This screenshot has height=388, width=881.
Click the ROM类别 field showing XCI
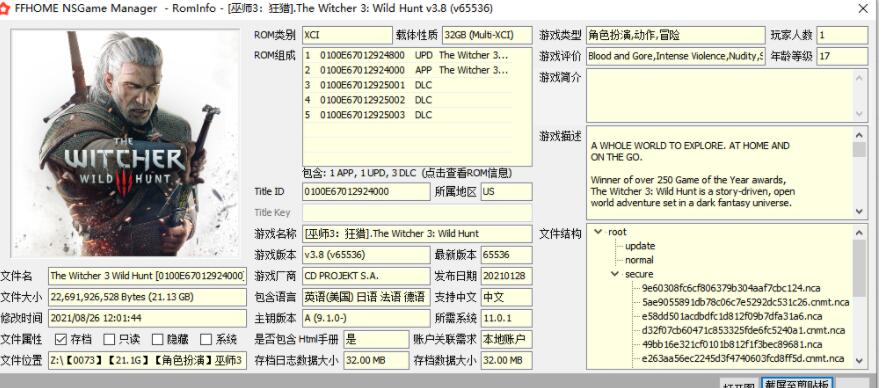[x=347, y=35]
